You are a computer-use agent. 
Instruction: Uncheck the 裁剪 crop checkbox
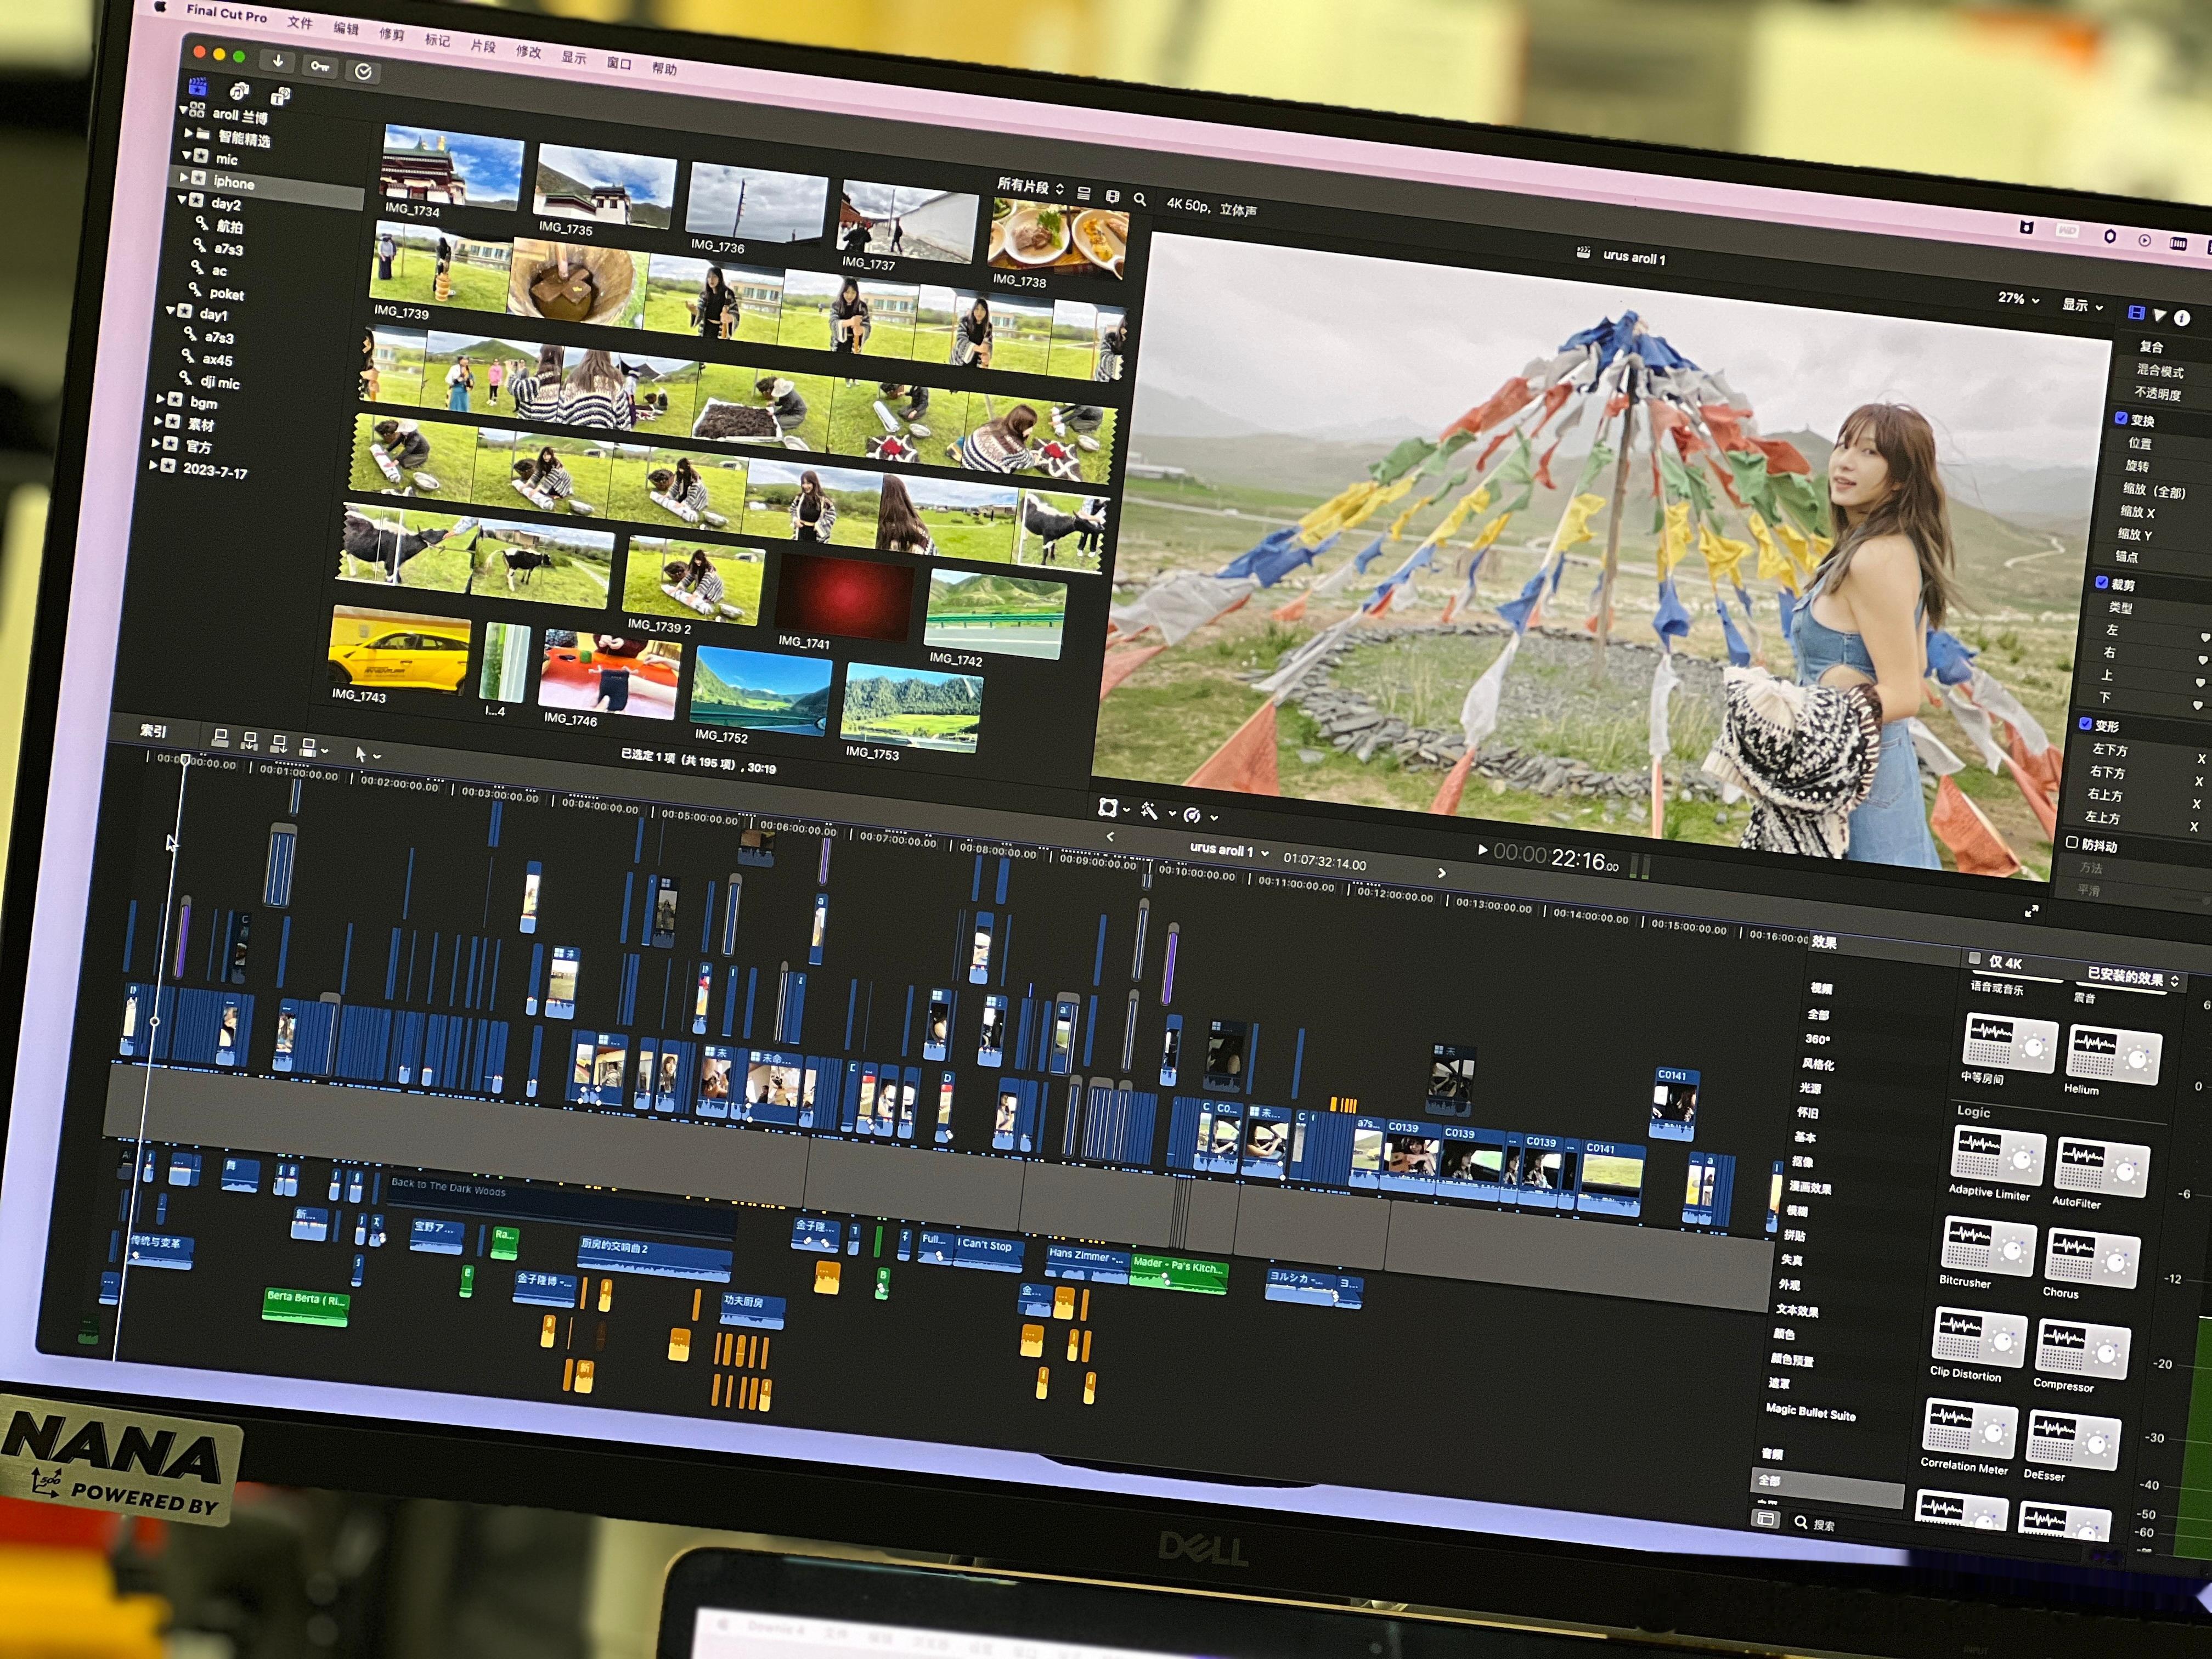2102,582
